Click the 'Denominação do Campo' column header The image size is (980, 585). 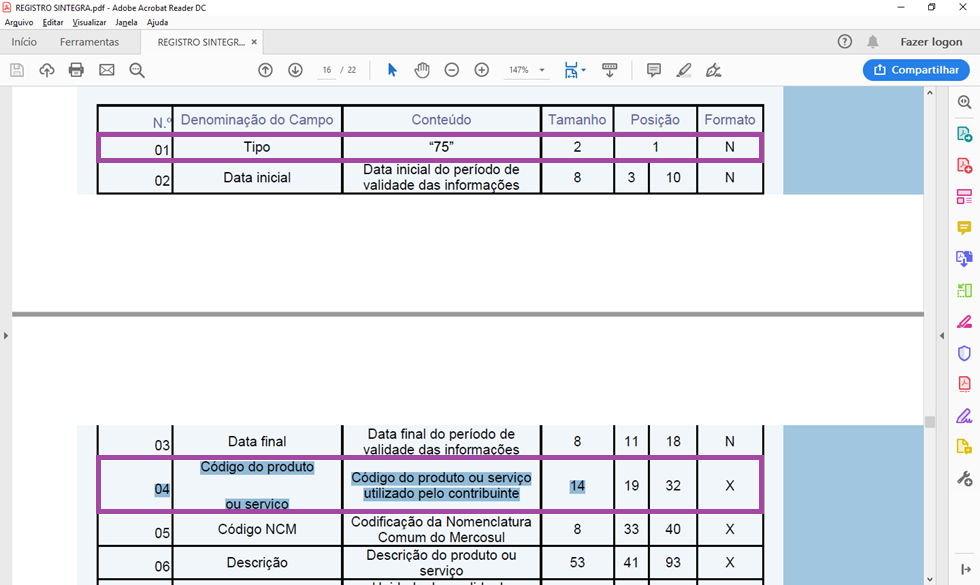(x=257, y=119)
